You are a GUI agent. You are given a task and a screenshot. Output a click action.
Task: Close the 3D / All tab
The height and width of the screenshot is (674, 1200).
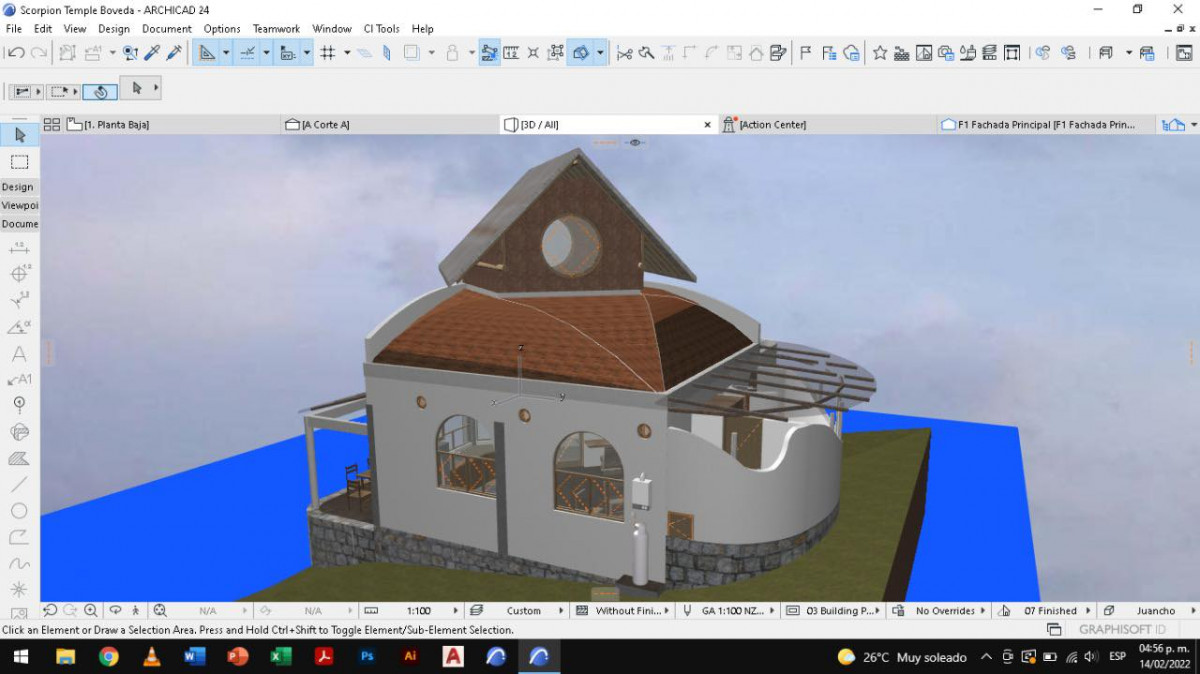pos(708,125)
